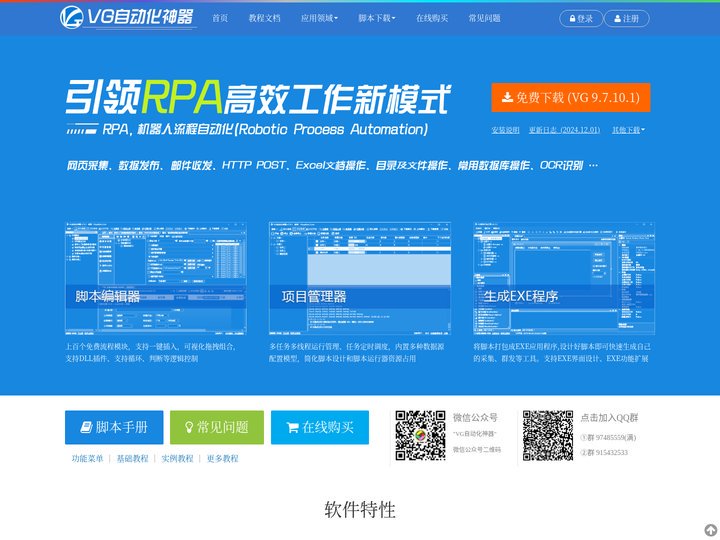Click the VG自动化神器 logo

(128, 17)
